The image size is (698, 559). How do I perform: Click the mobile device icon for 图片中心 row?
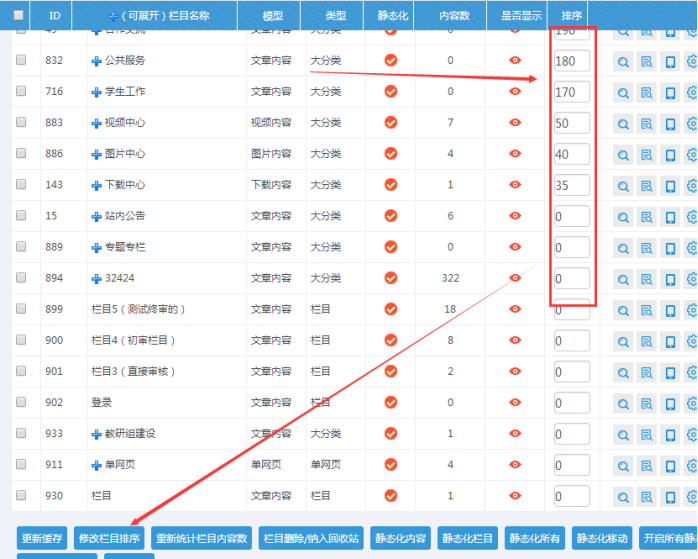point(671,155)
